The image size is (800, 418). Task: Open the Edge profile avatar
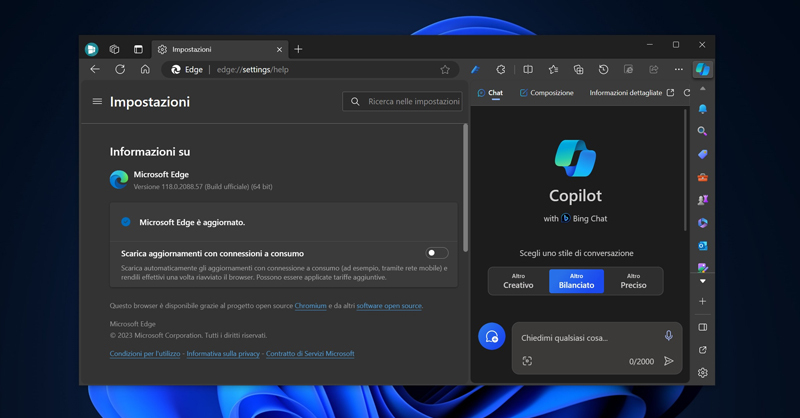[92, 49]
